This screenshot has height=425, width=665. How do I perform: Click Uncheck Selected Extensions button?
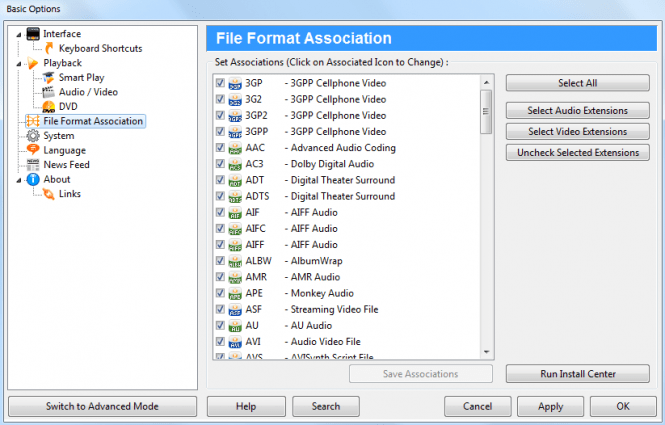[x=578, y=153]
